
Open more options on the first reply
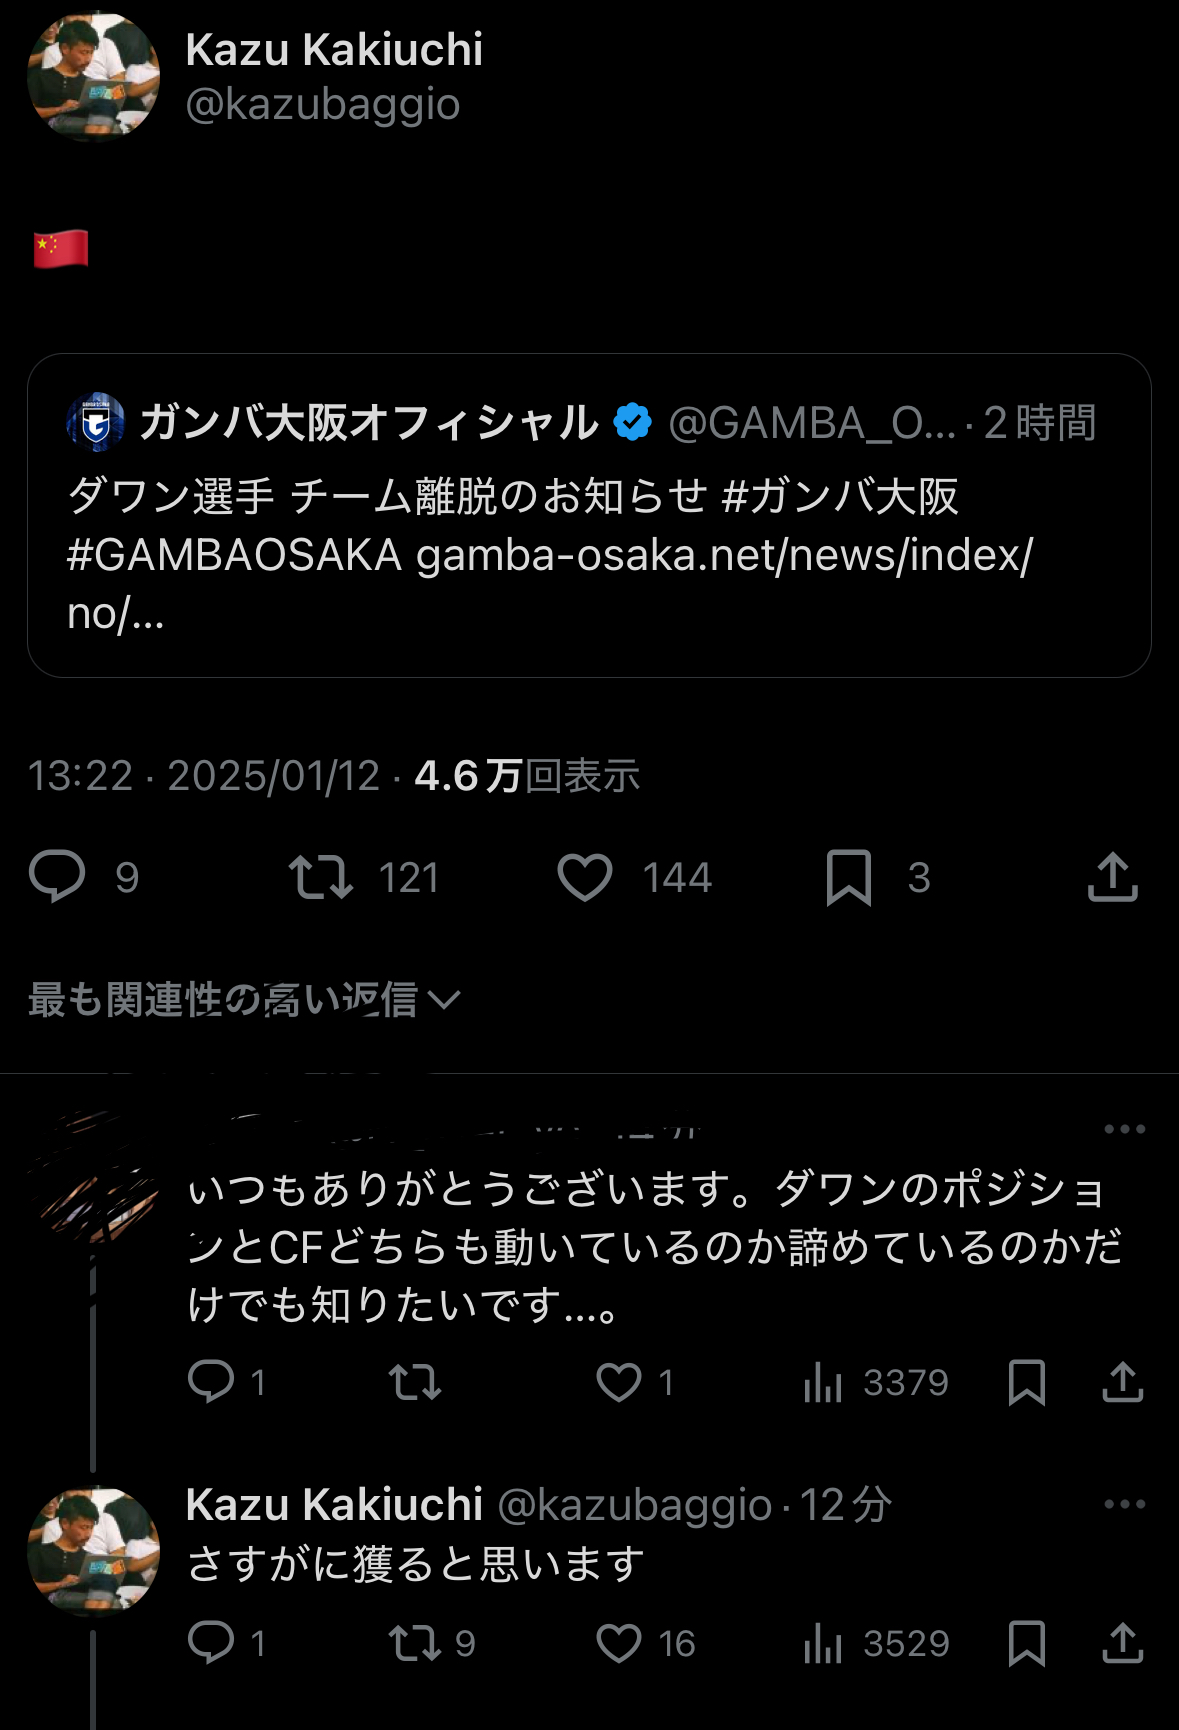point(1124,1129)
